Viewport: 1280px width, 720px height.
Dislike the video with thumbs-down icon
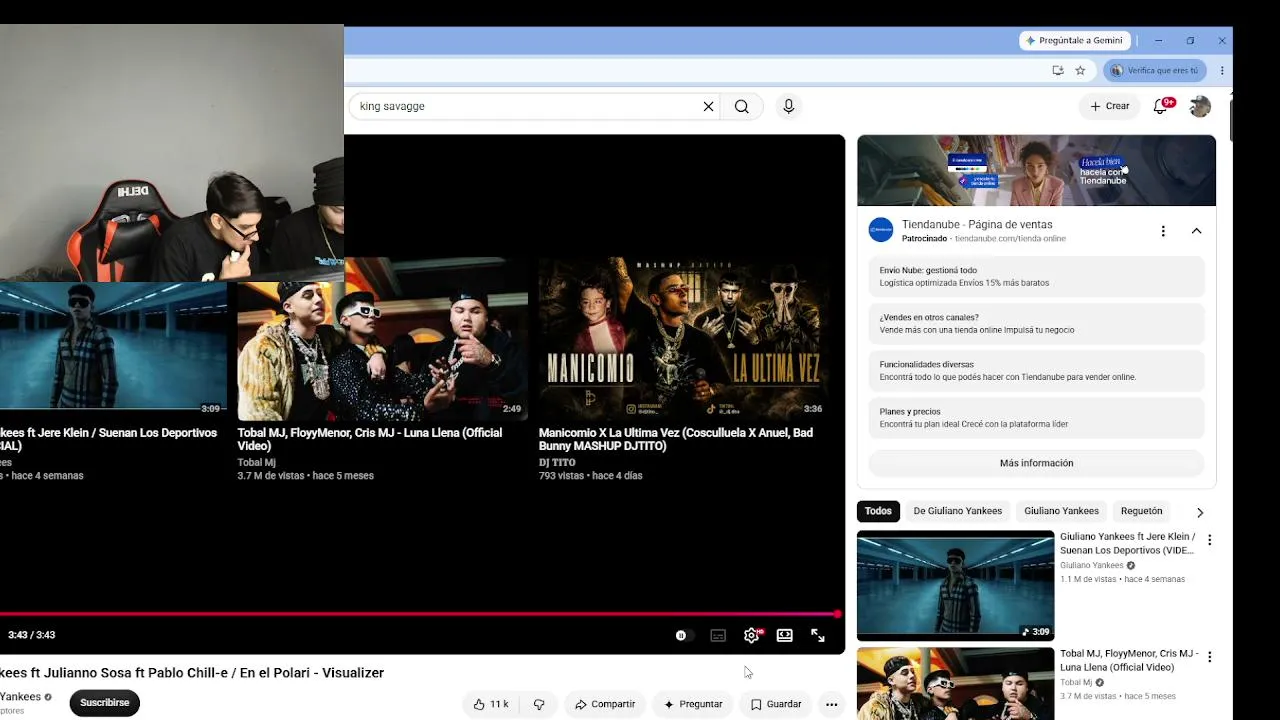coord(539,704)
